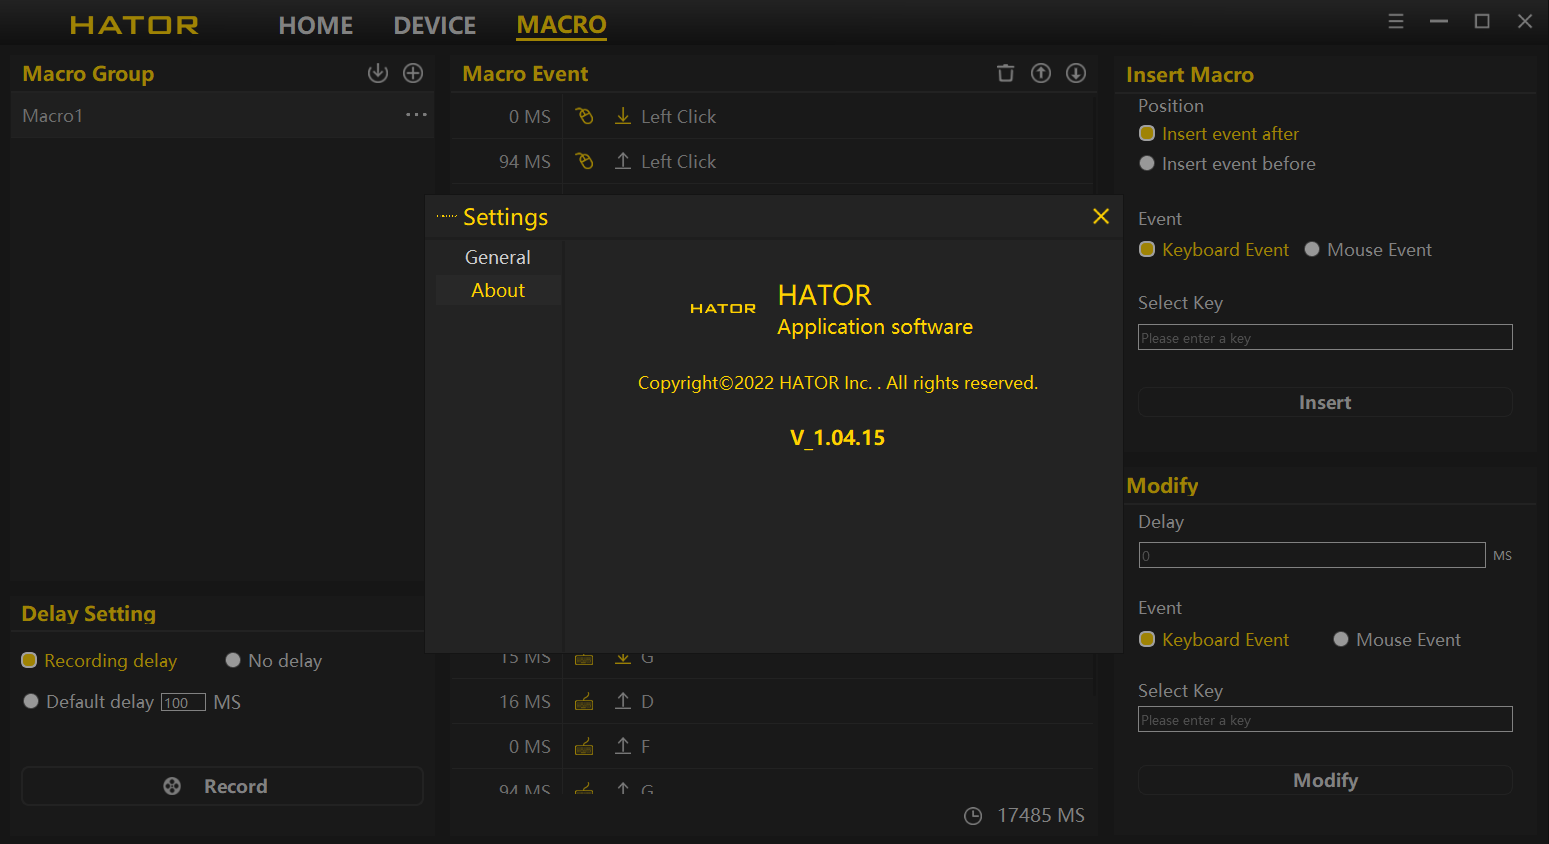Add a new macro group

pos(413,73)
